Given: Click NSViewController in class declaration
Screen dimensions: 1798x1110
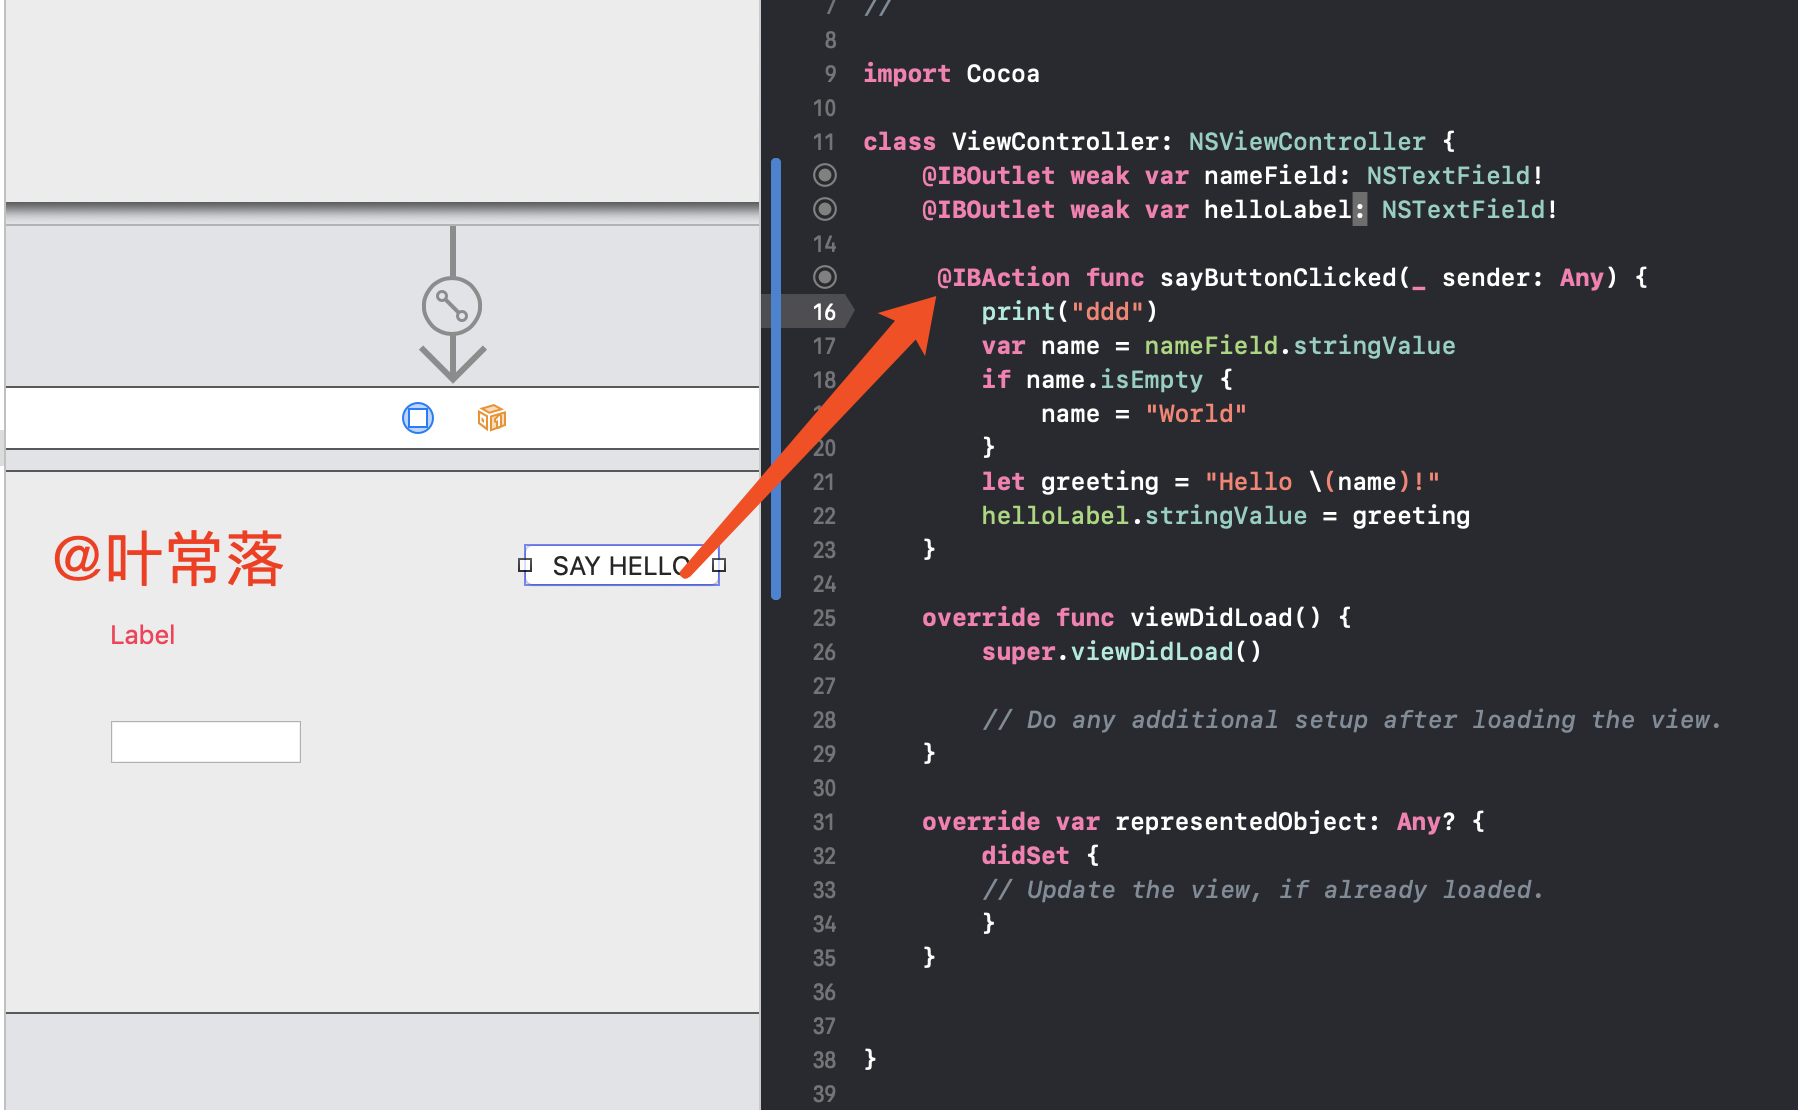Looking at the screenshot, I should pos(1307,142).
